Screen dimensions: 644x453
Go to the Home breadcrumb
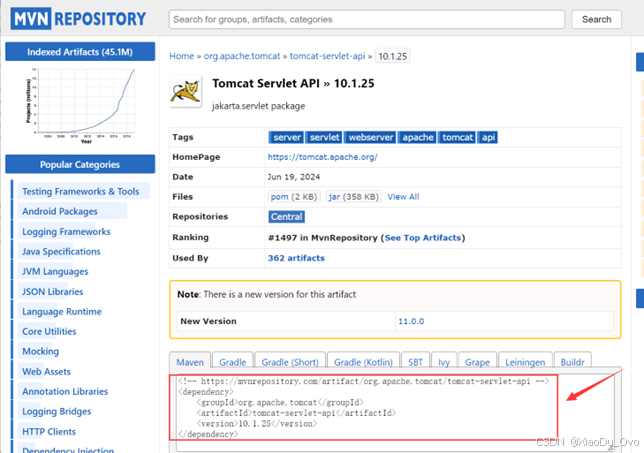(x=182, y=56)
